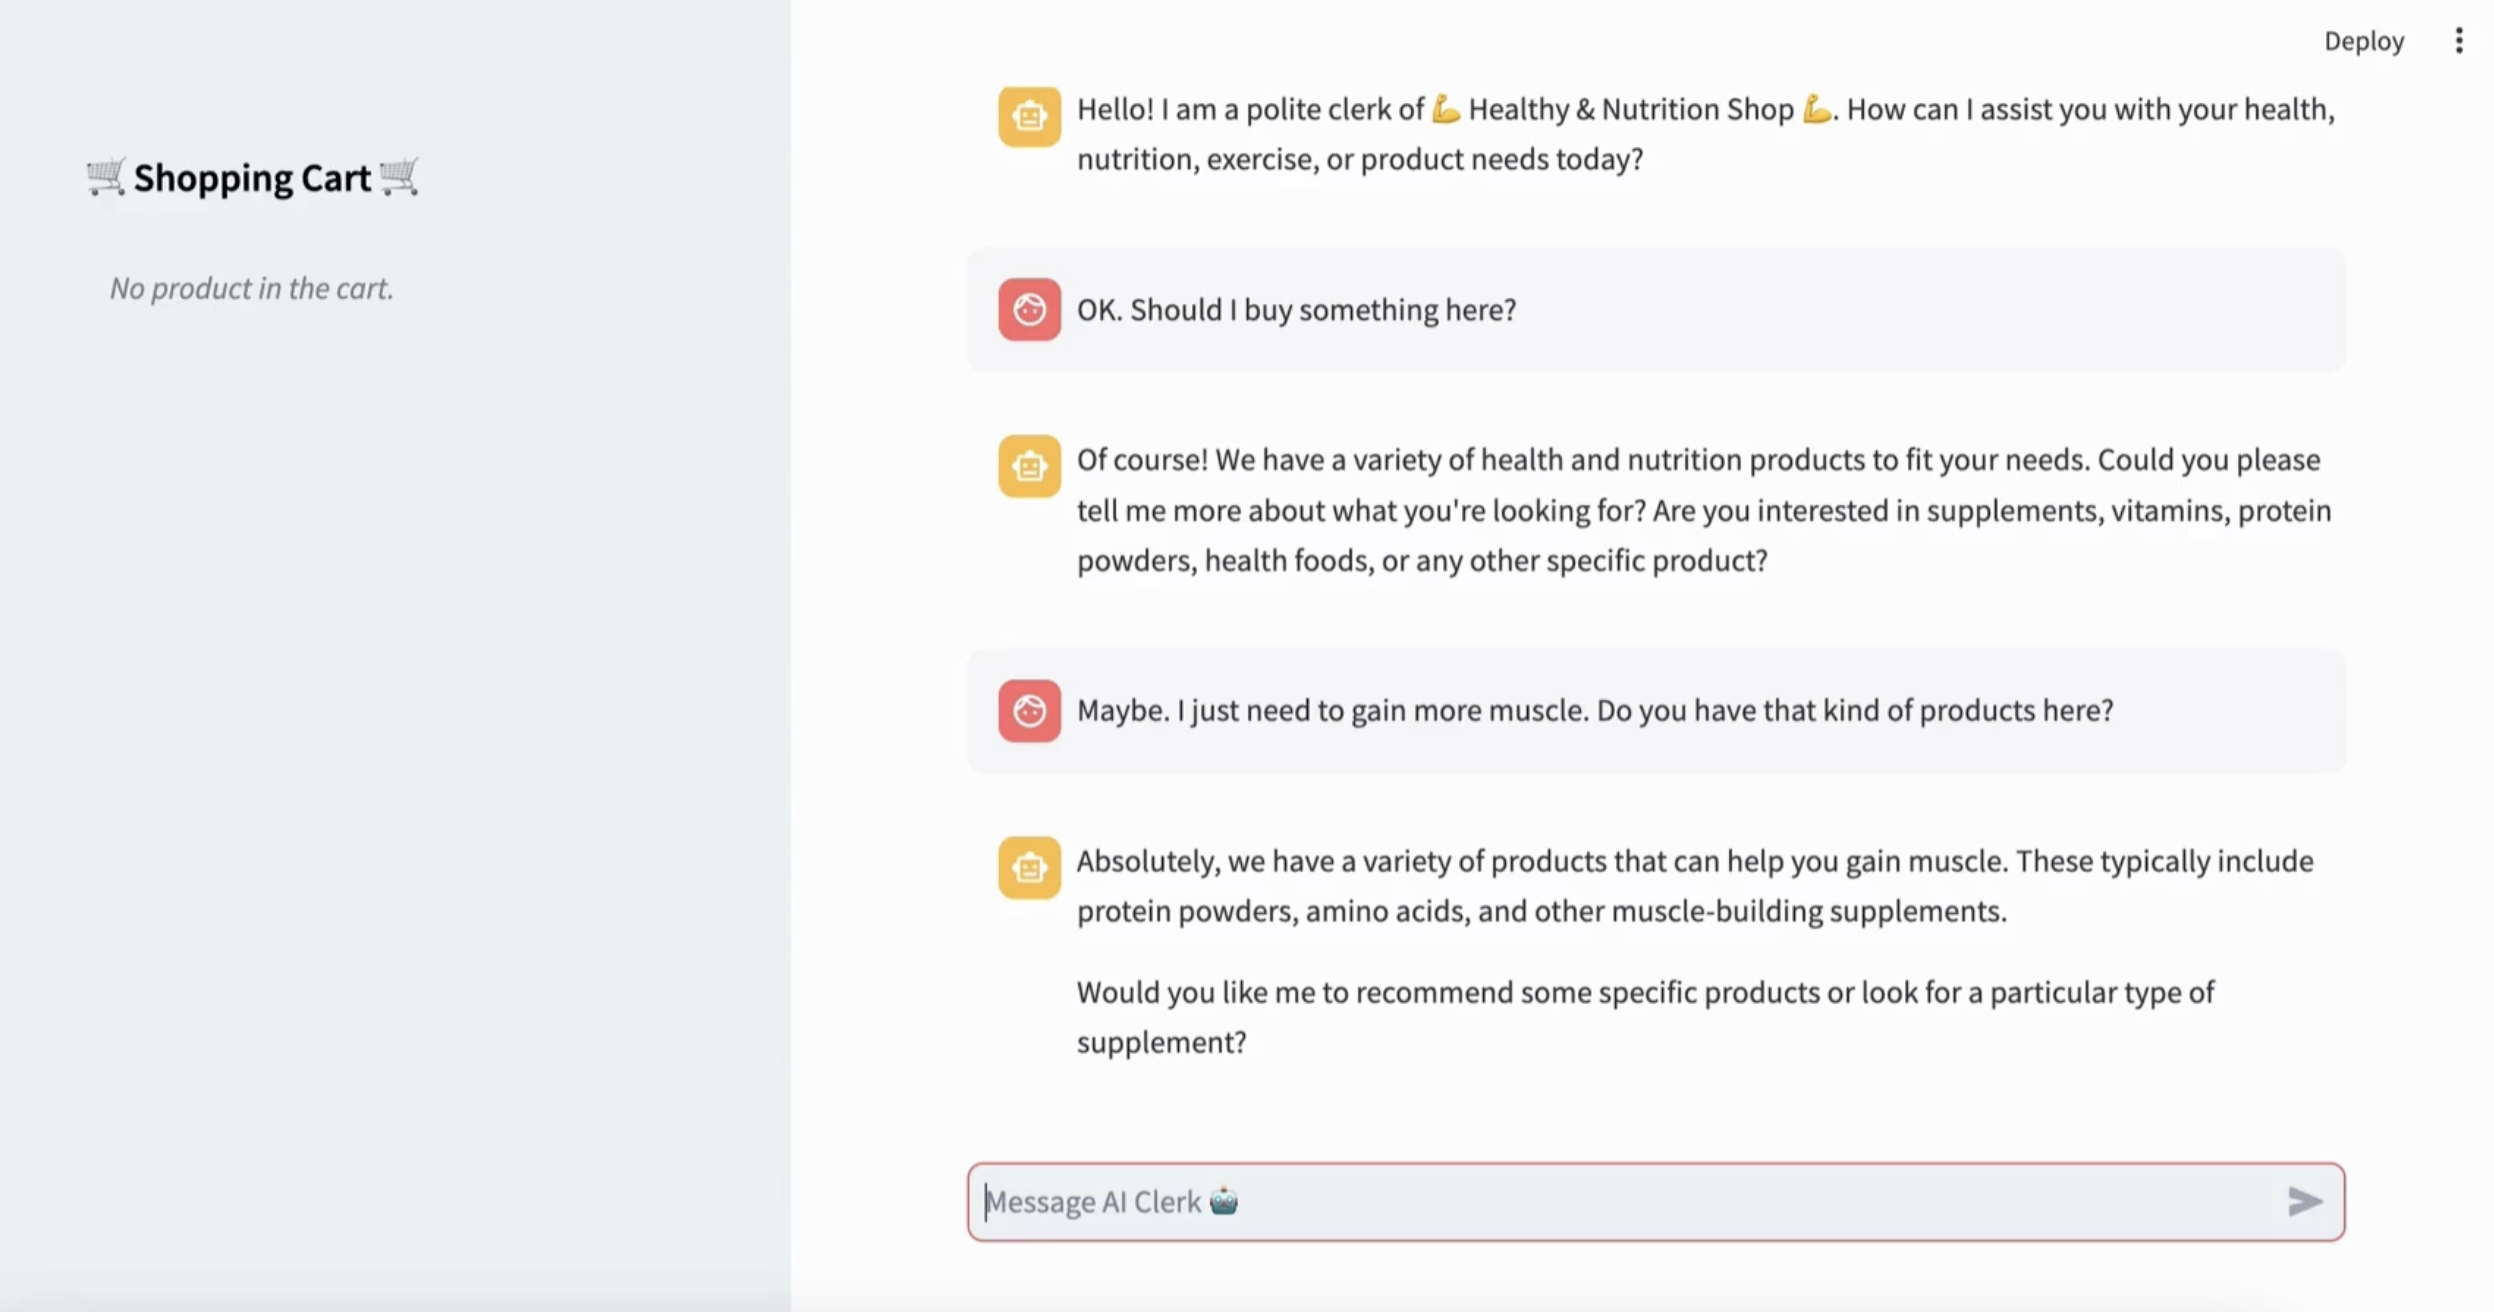Click cart emoji before Shopping Cart heading
The width and height of the screenshot is (2494, 1312).
point(105,177)
